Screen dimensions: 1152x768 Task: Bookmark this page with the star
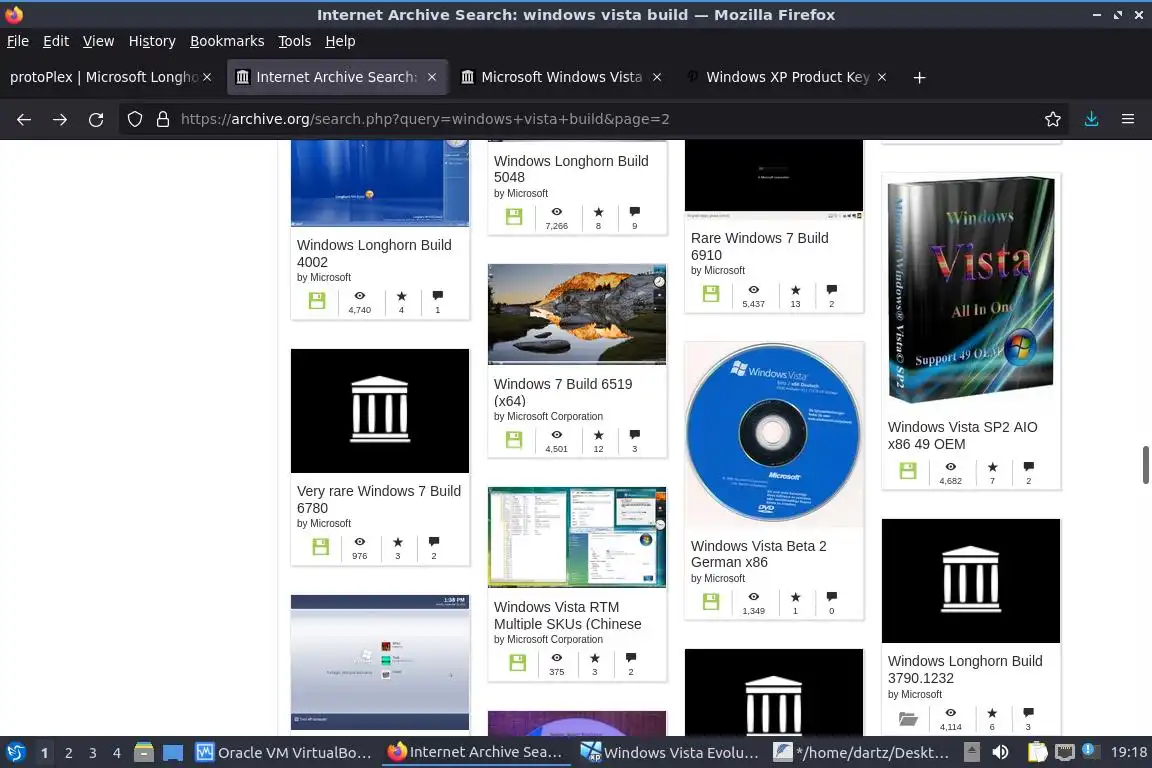tap(1053, 119)
